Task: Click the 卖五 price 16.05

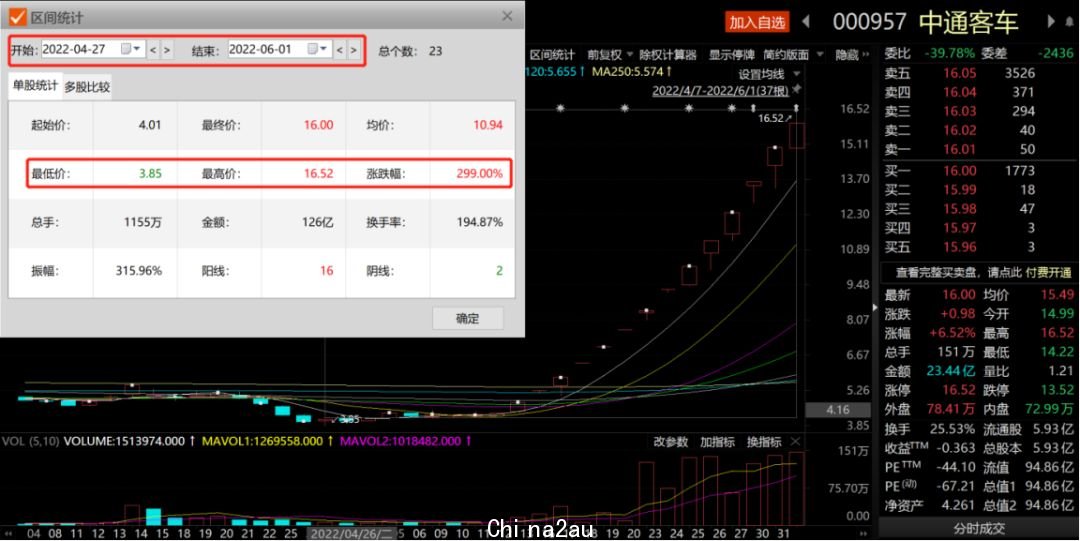Action: tap(959, 74)
